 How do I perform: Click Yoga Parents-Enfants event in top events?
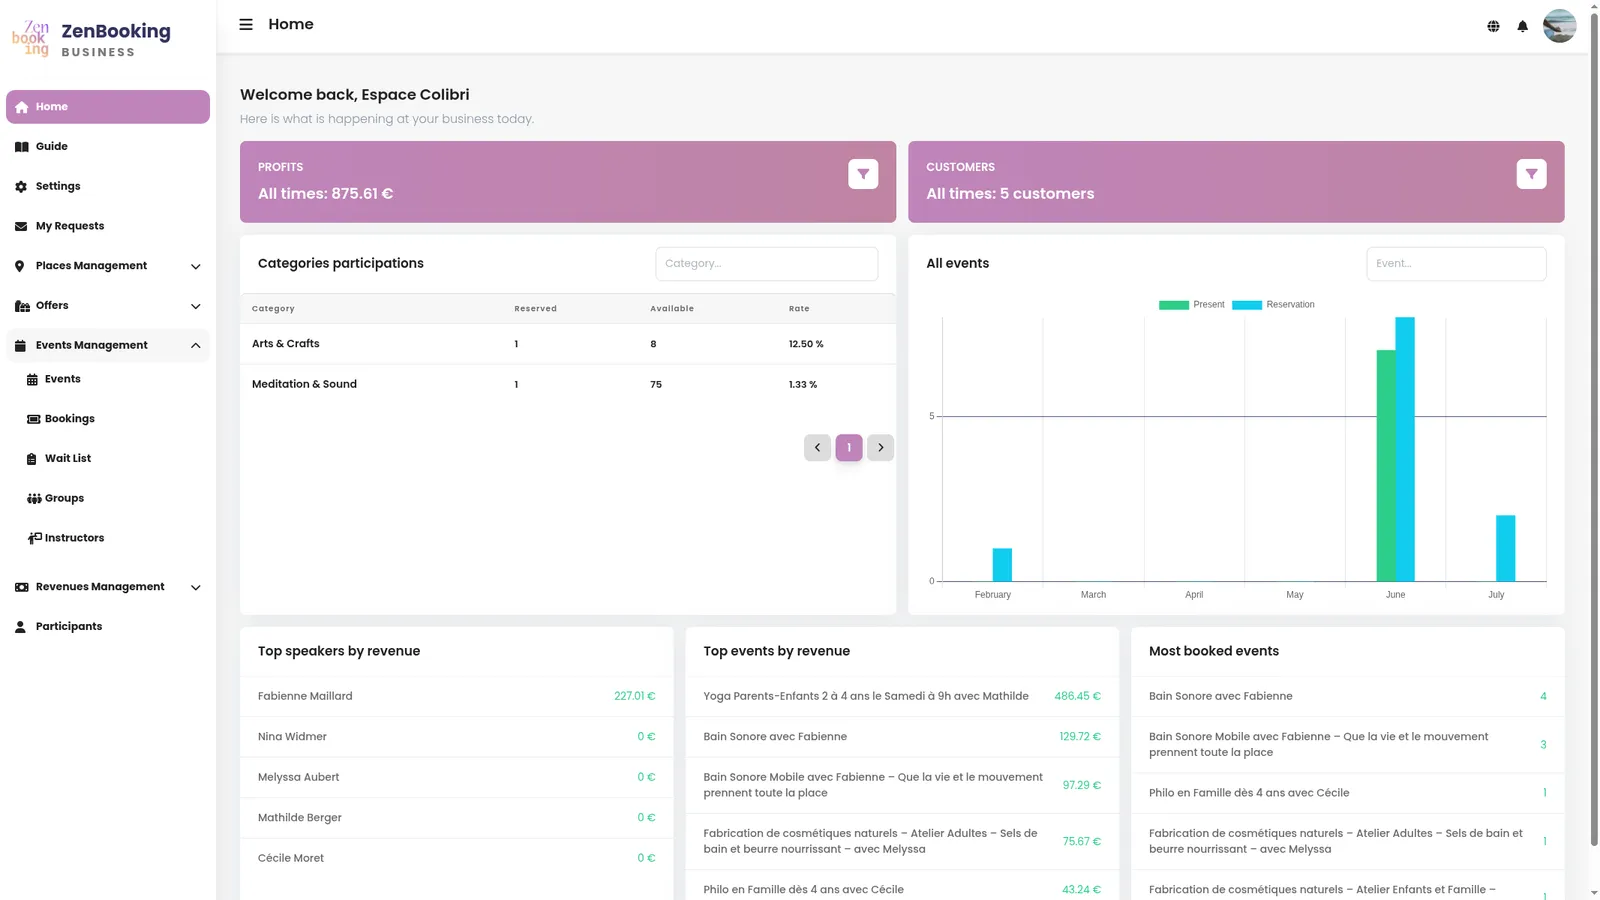866,697
